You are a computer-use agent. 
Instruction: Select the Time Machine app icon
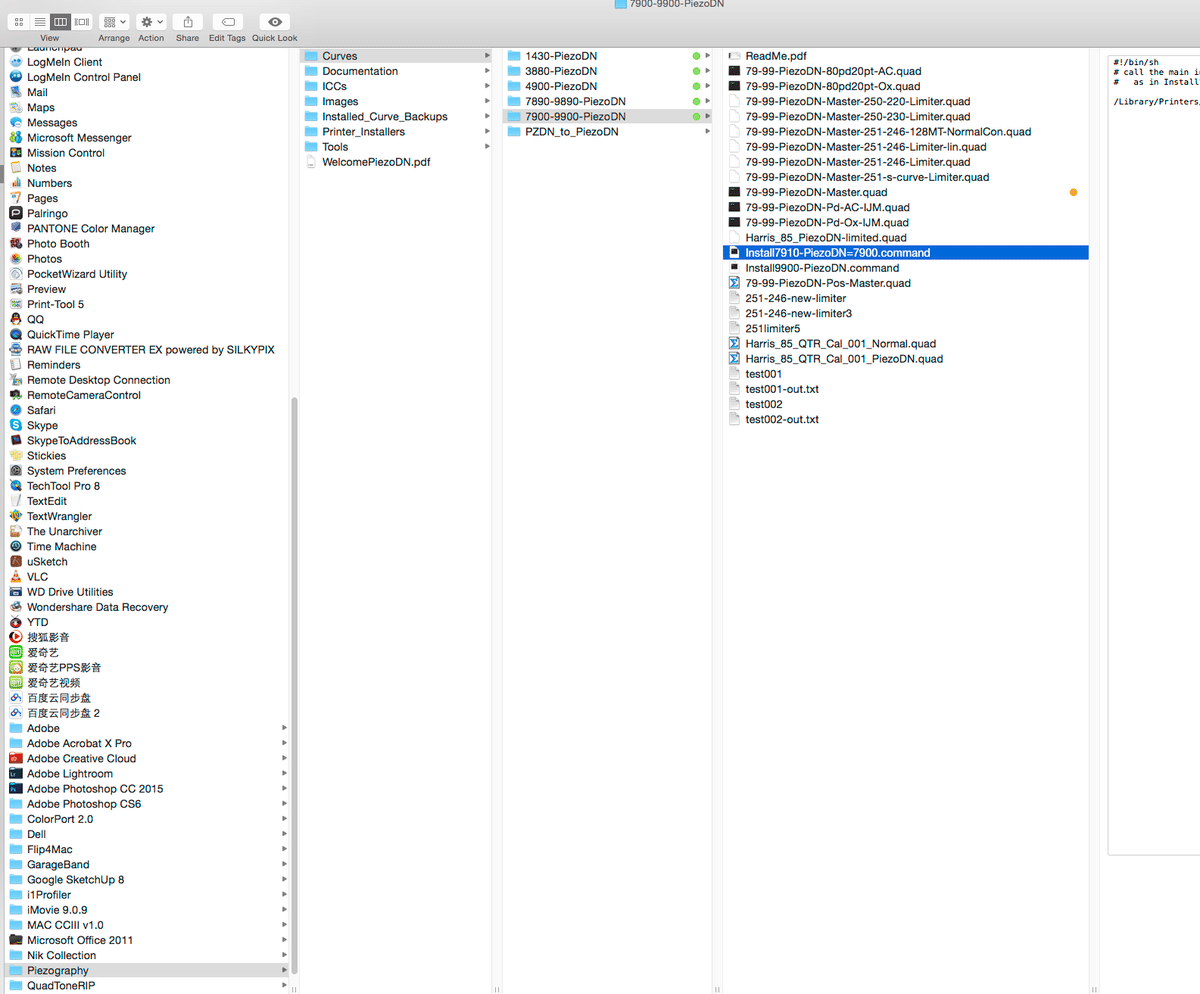coord(16,547)
